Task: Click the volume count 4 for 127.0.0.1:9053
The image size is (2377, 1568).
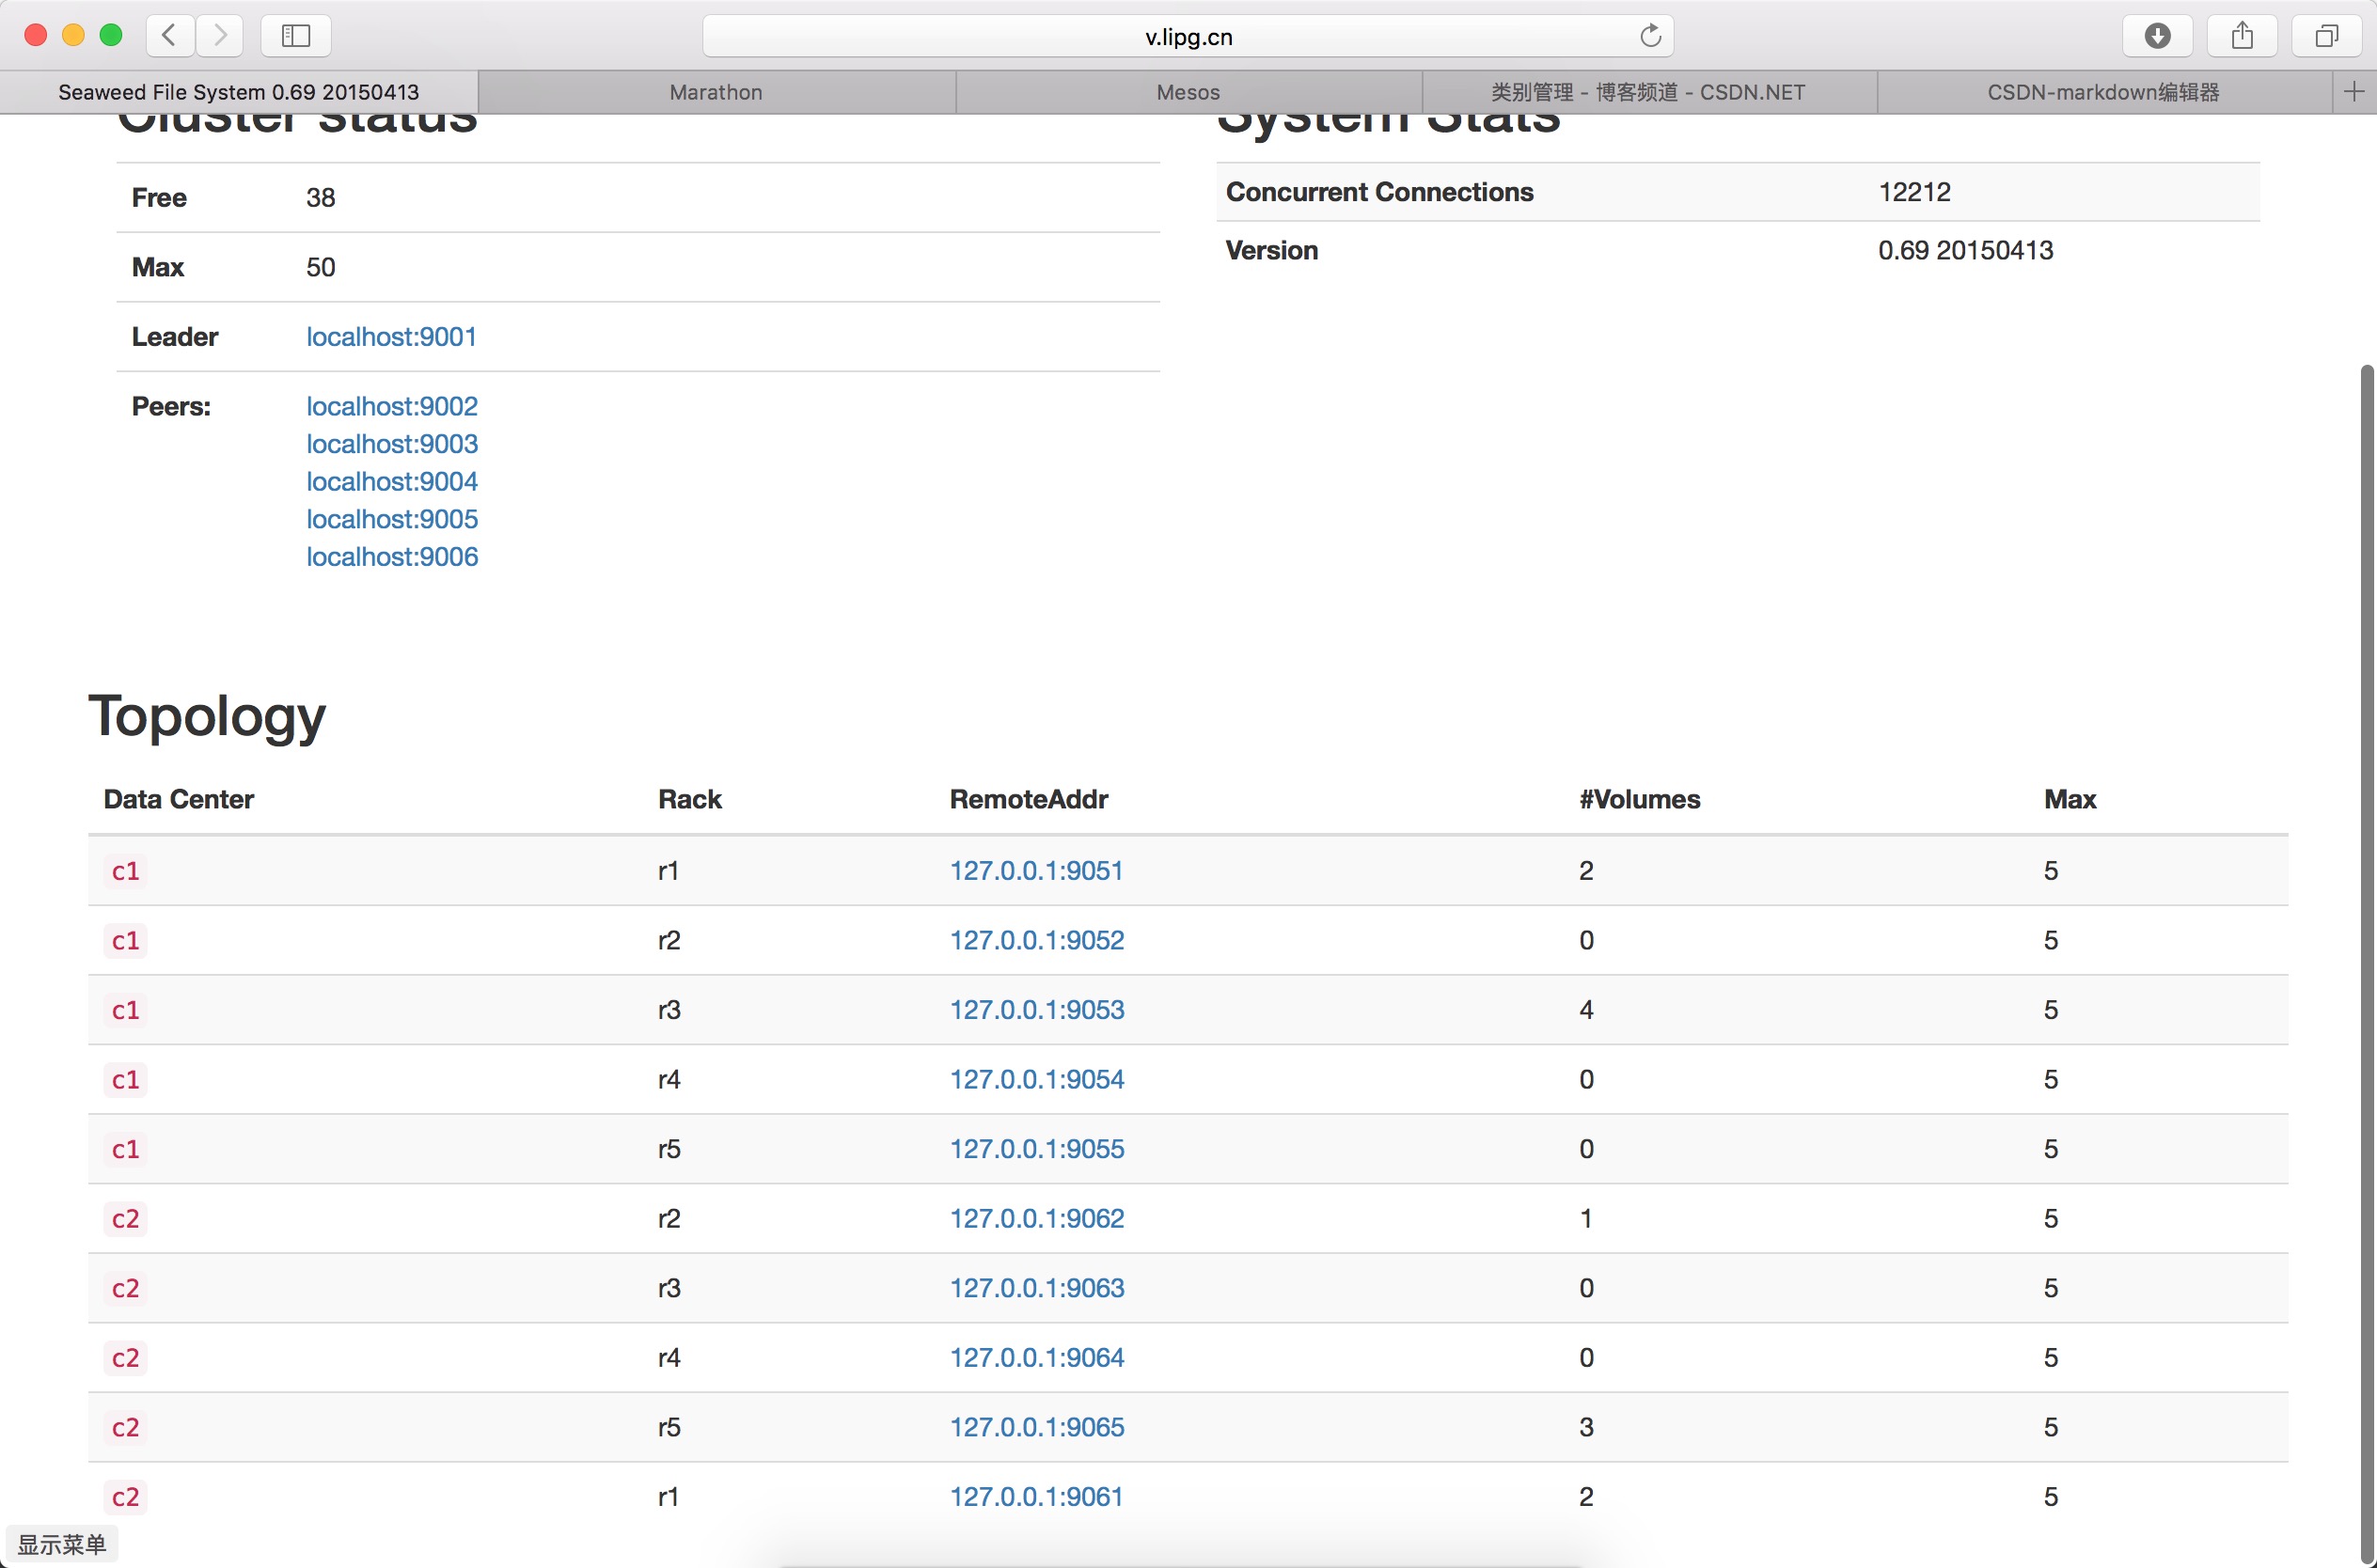Action: (x=1587, y=1010)
